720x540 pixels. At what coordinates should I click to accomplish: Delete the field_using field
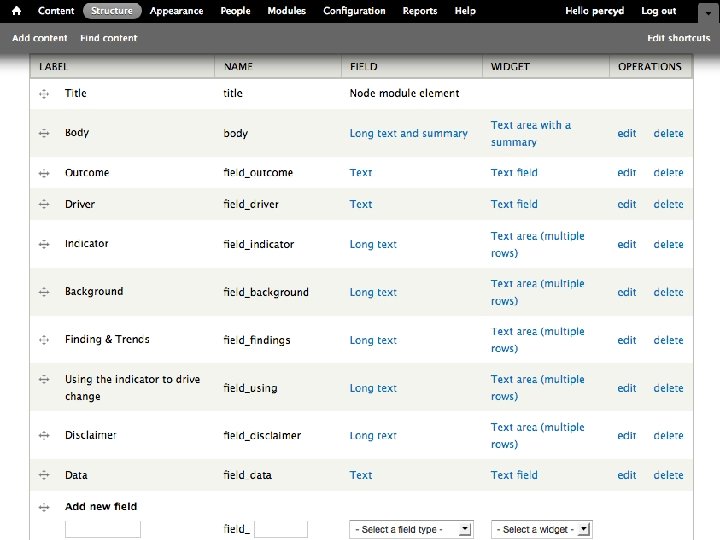coord(669,388)
